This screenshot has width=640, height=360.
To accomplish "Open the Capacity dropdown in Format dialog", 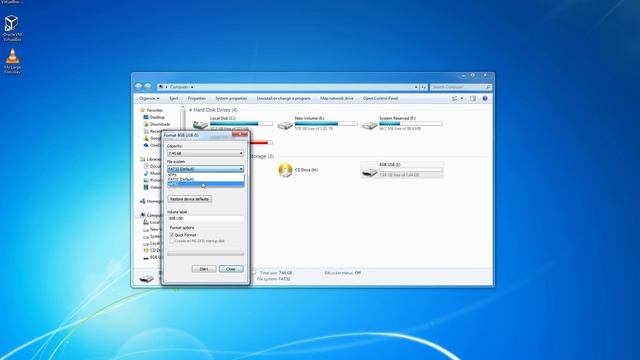I will pos(205,153).
